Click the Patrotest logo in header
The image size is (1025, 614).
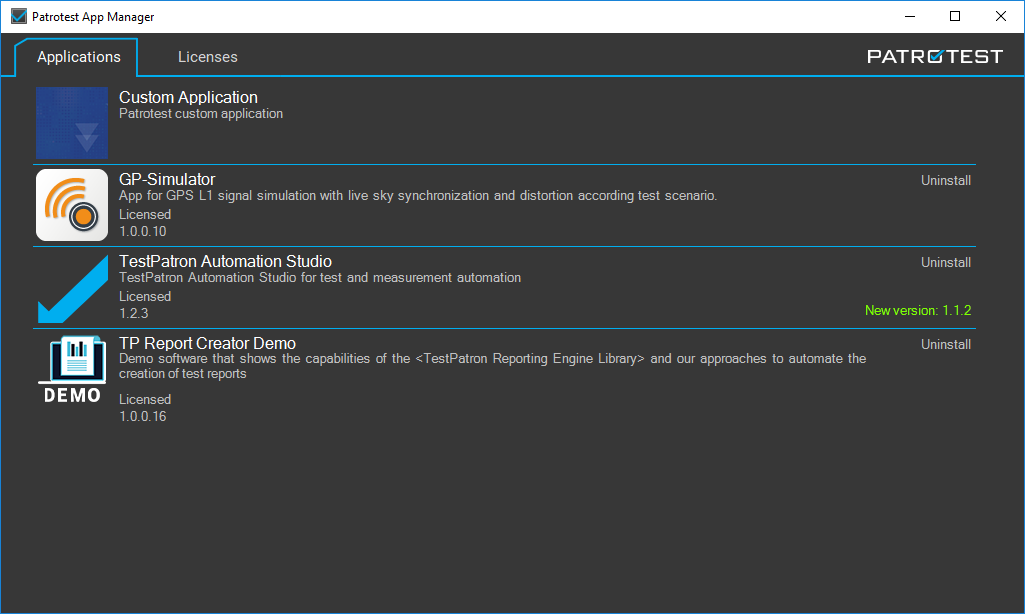(934, 57)
